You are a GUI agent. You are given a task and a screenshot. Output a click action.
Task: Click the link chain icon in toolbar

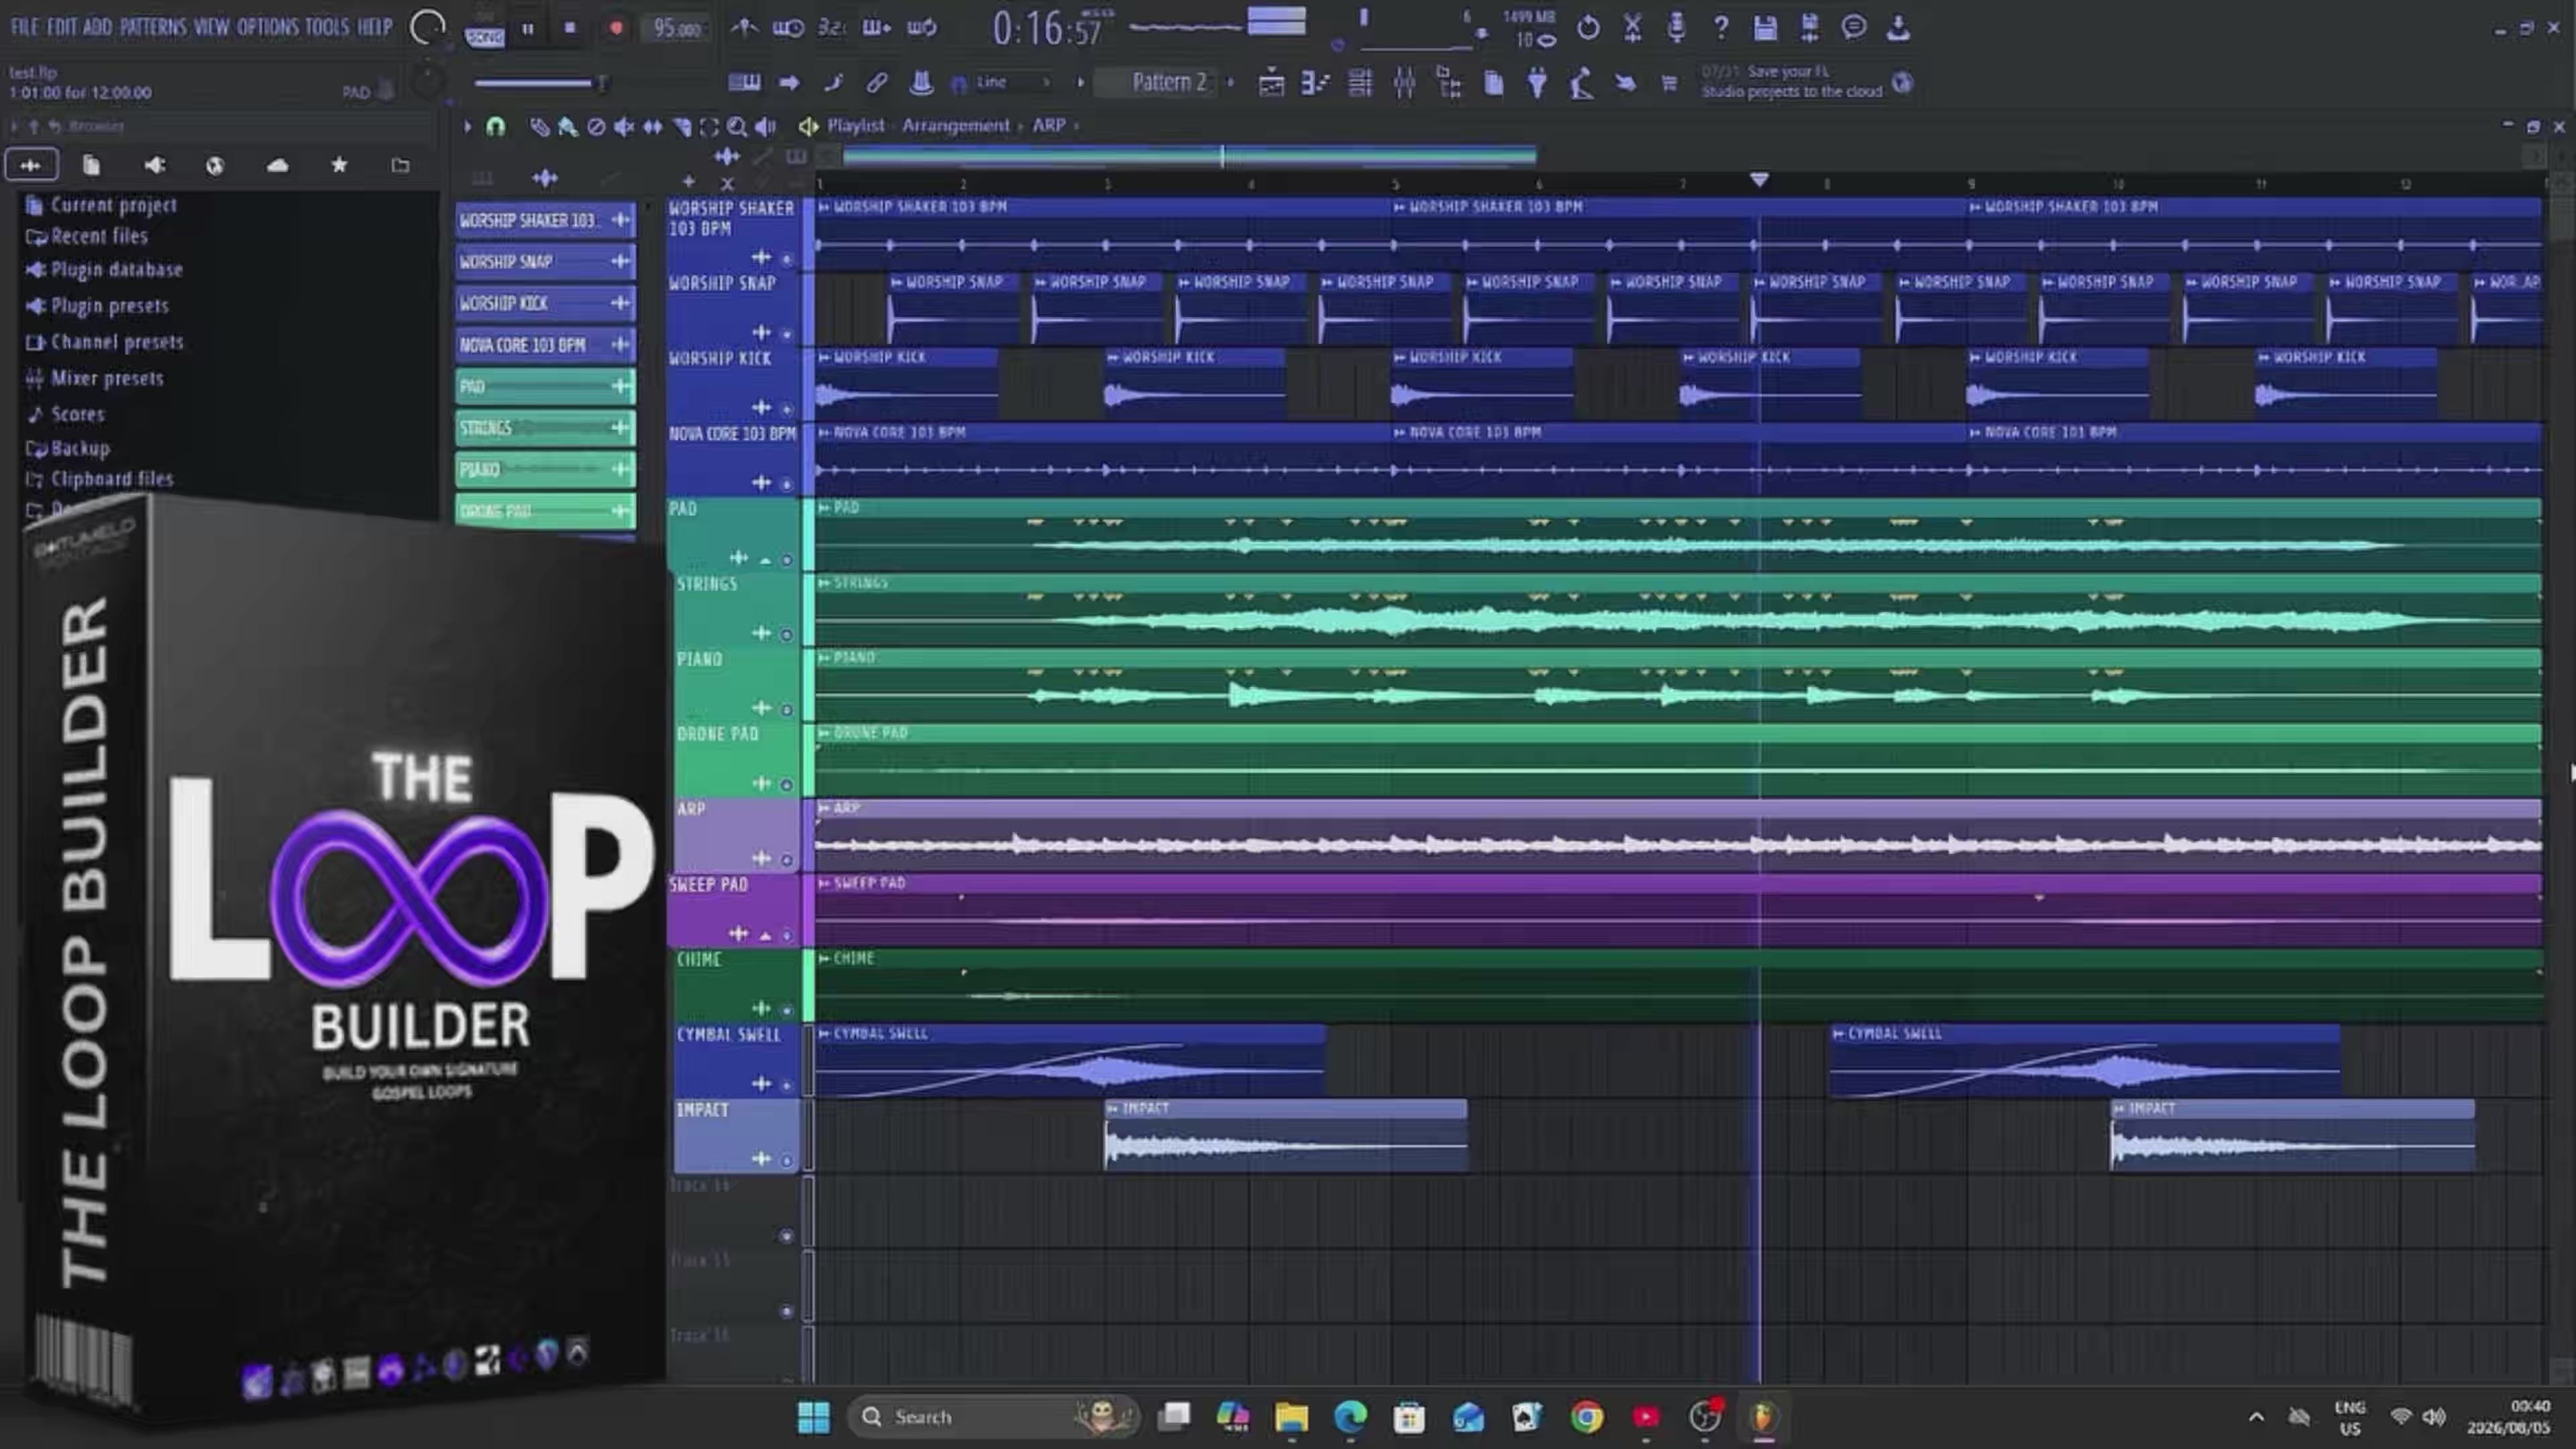(x=877, y=83)
